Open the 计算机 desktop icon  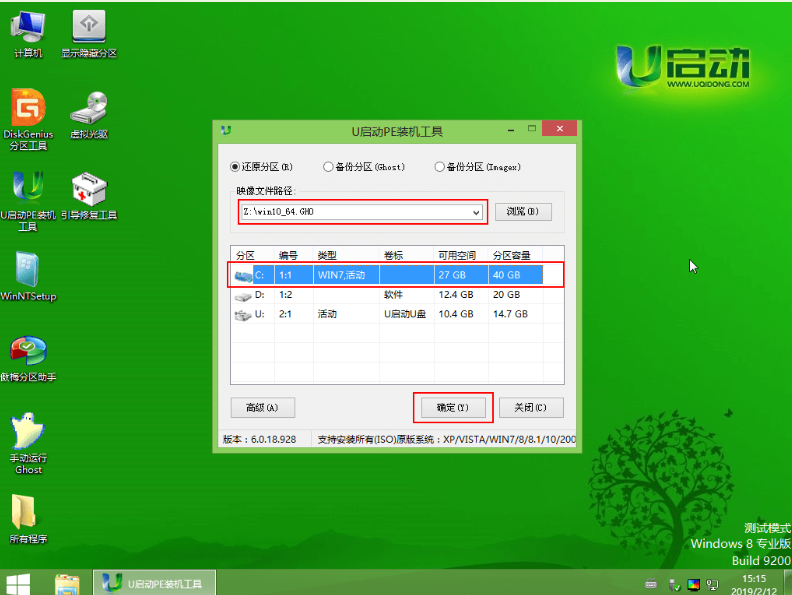click(x=27, y=30)
